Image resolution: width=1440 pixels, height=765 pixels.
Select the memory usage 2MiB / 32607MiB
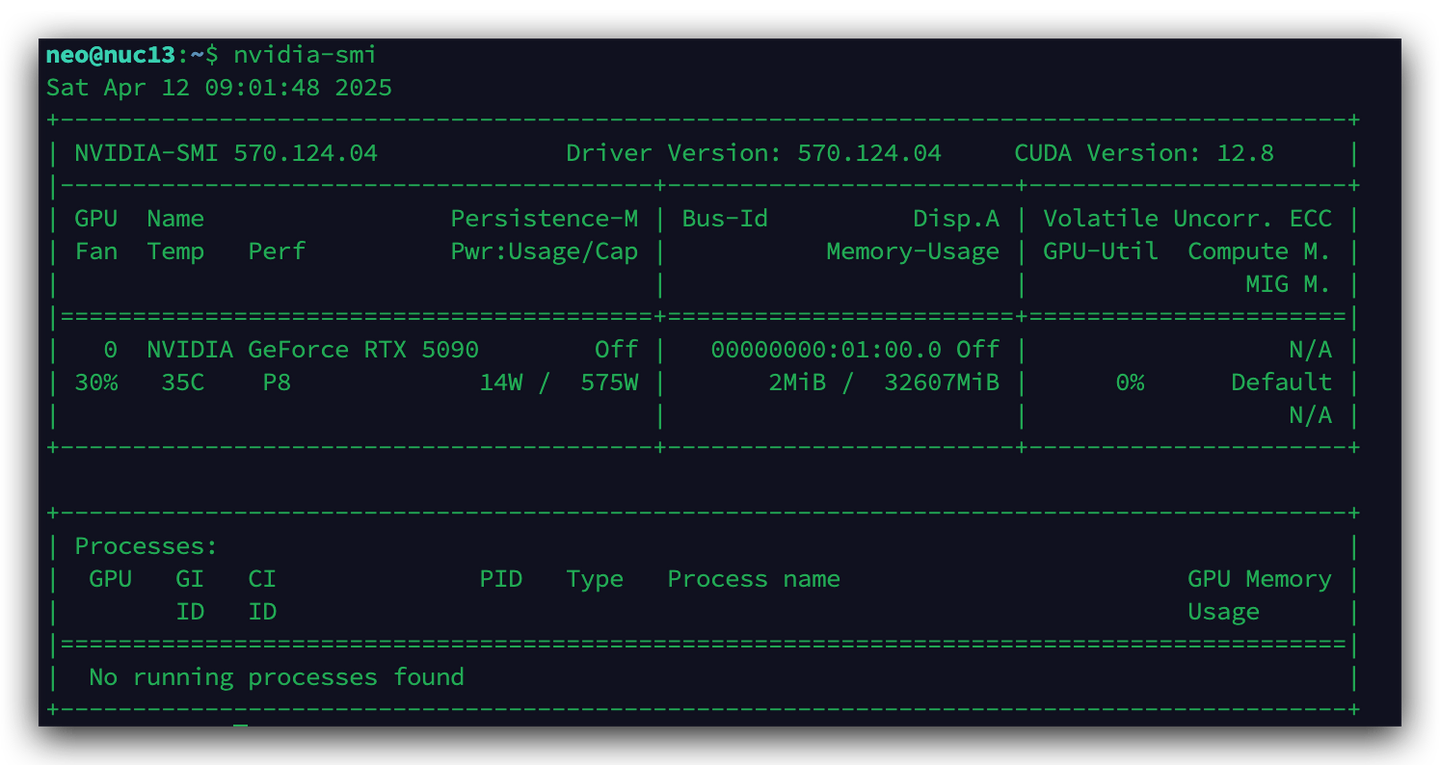click(884, 382)
